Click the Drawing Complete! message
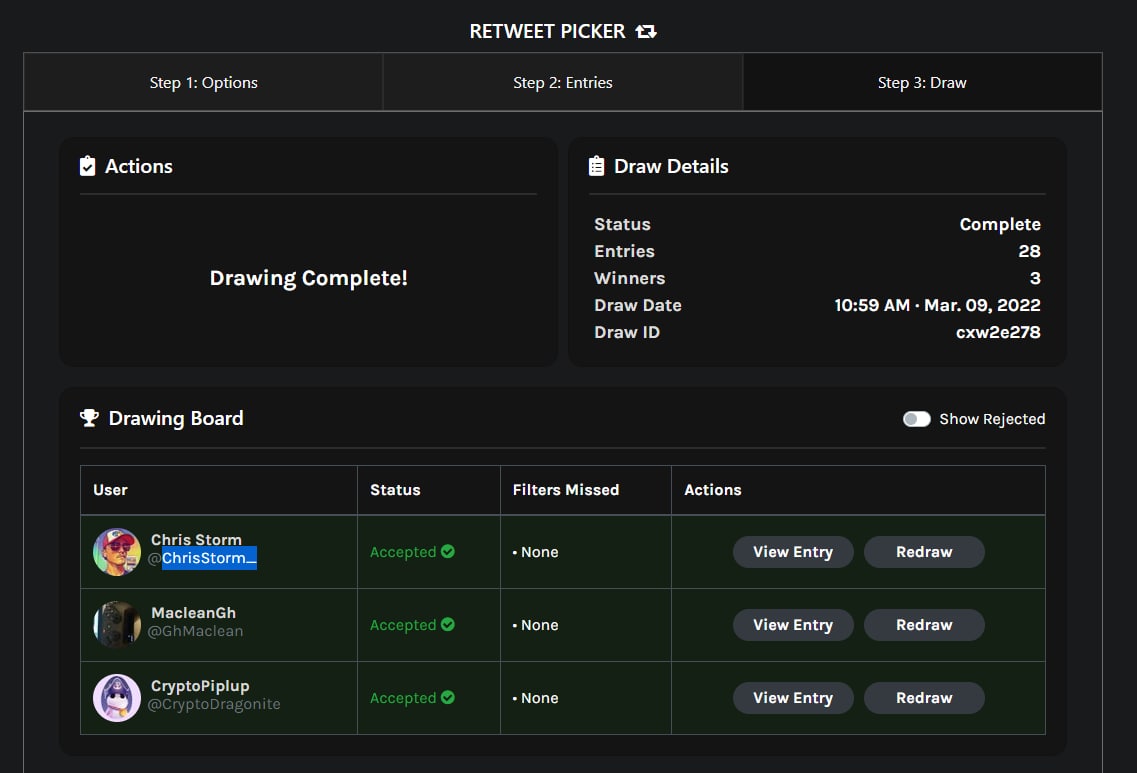 pos(308,278)
